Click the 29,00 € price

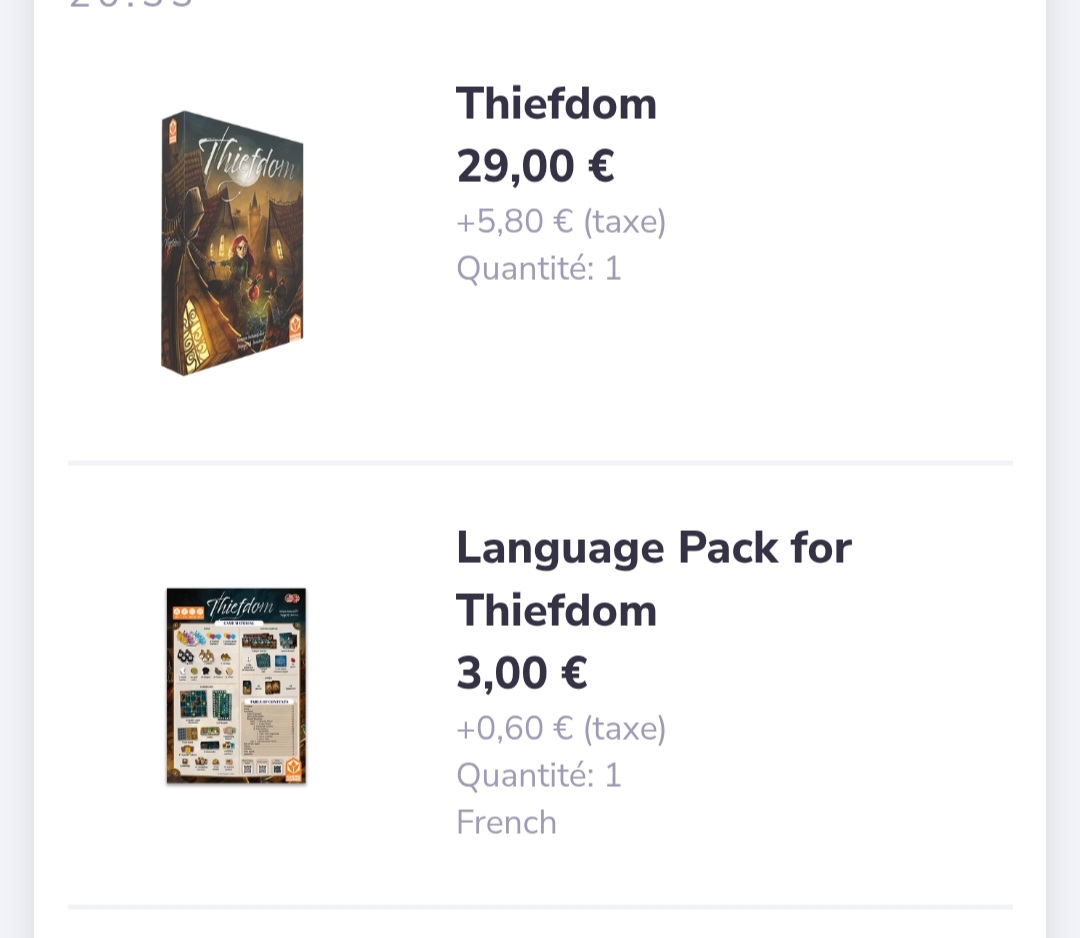pos(535,166)
